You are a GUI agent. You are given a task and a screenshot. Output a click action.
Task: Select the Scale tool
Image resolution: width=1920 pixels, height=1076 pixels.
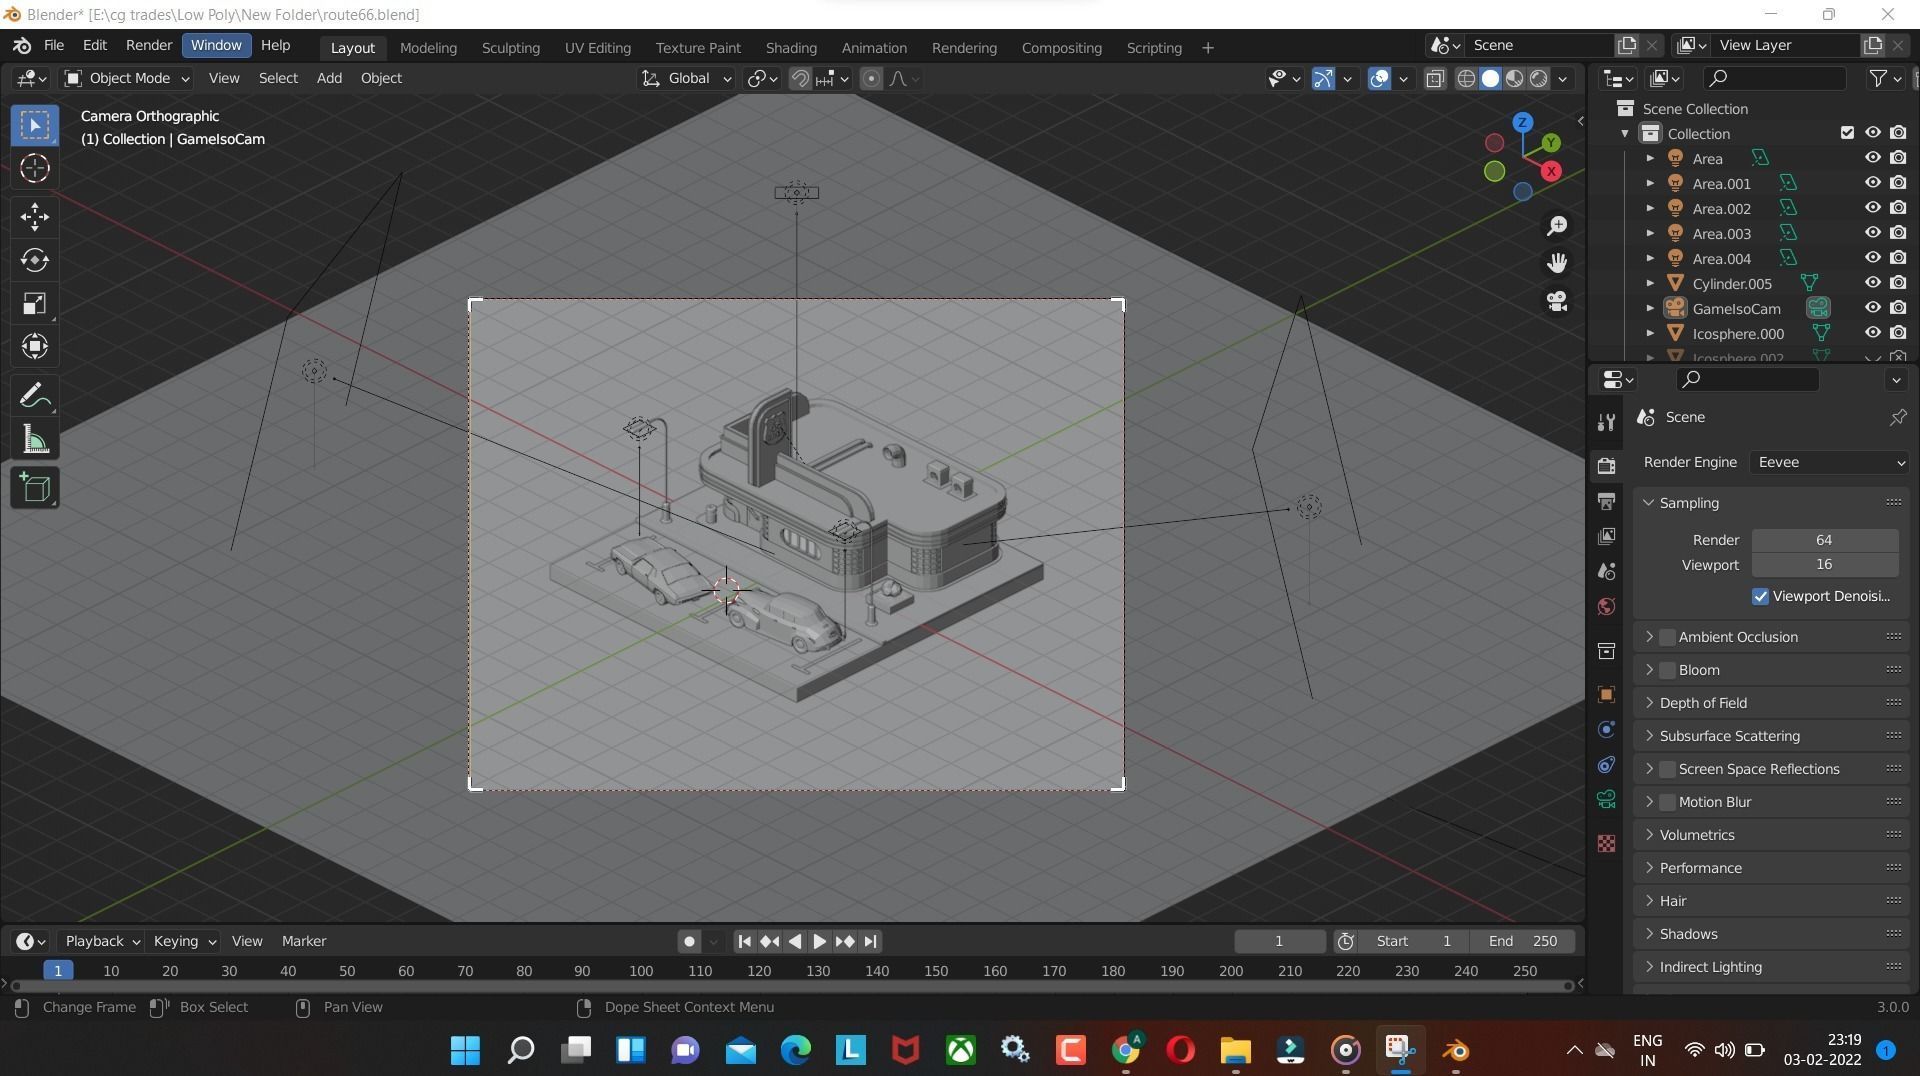tap(35, 304)
